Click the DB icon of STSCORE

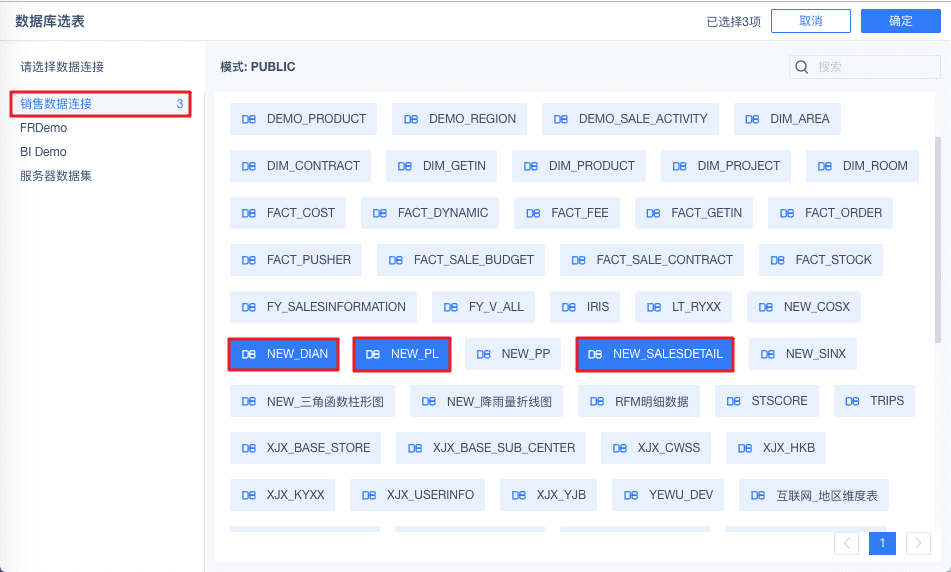point(733,402)
